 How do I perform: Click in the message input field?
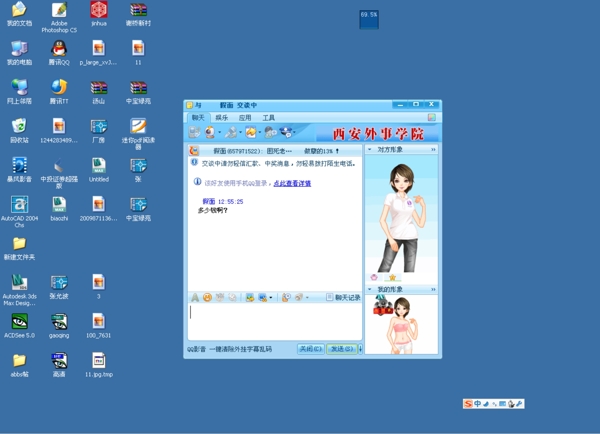[275, 321]
